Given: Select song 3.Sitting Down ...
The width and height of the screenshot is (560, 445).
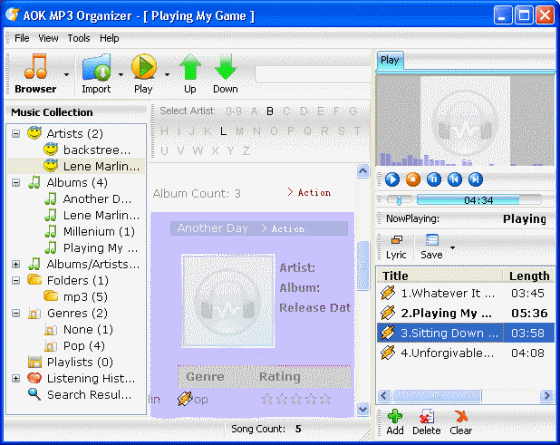Looking at the screenshot, I should [465, 333].
